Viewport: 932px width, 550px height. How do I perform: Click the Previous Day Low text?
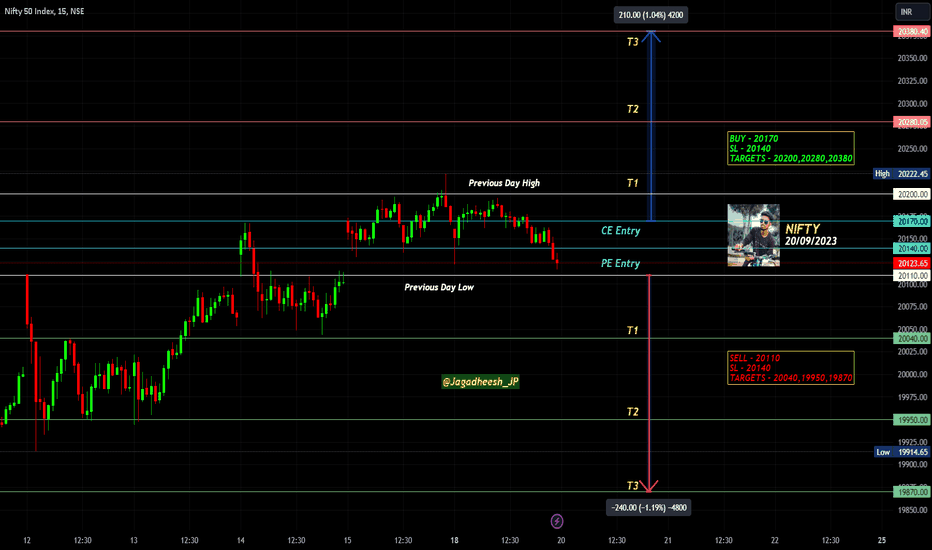tap(439, 287)
